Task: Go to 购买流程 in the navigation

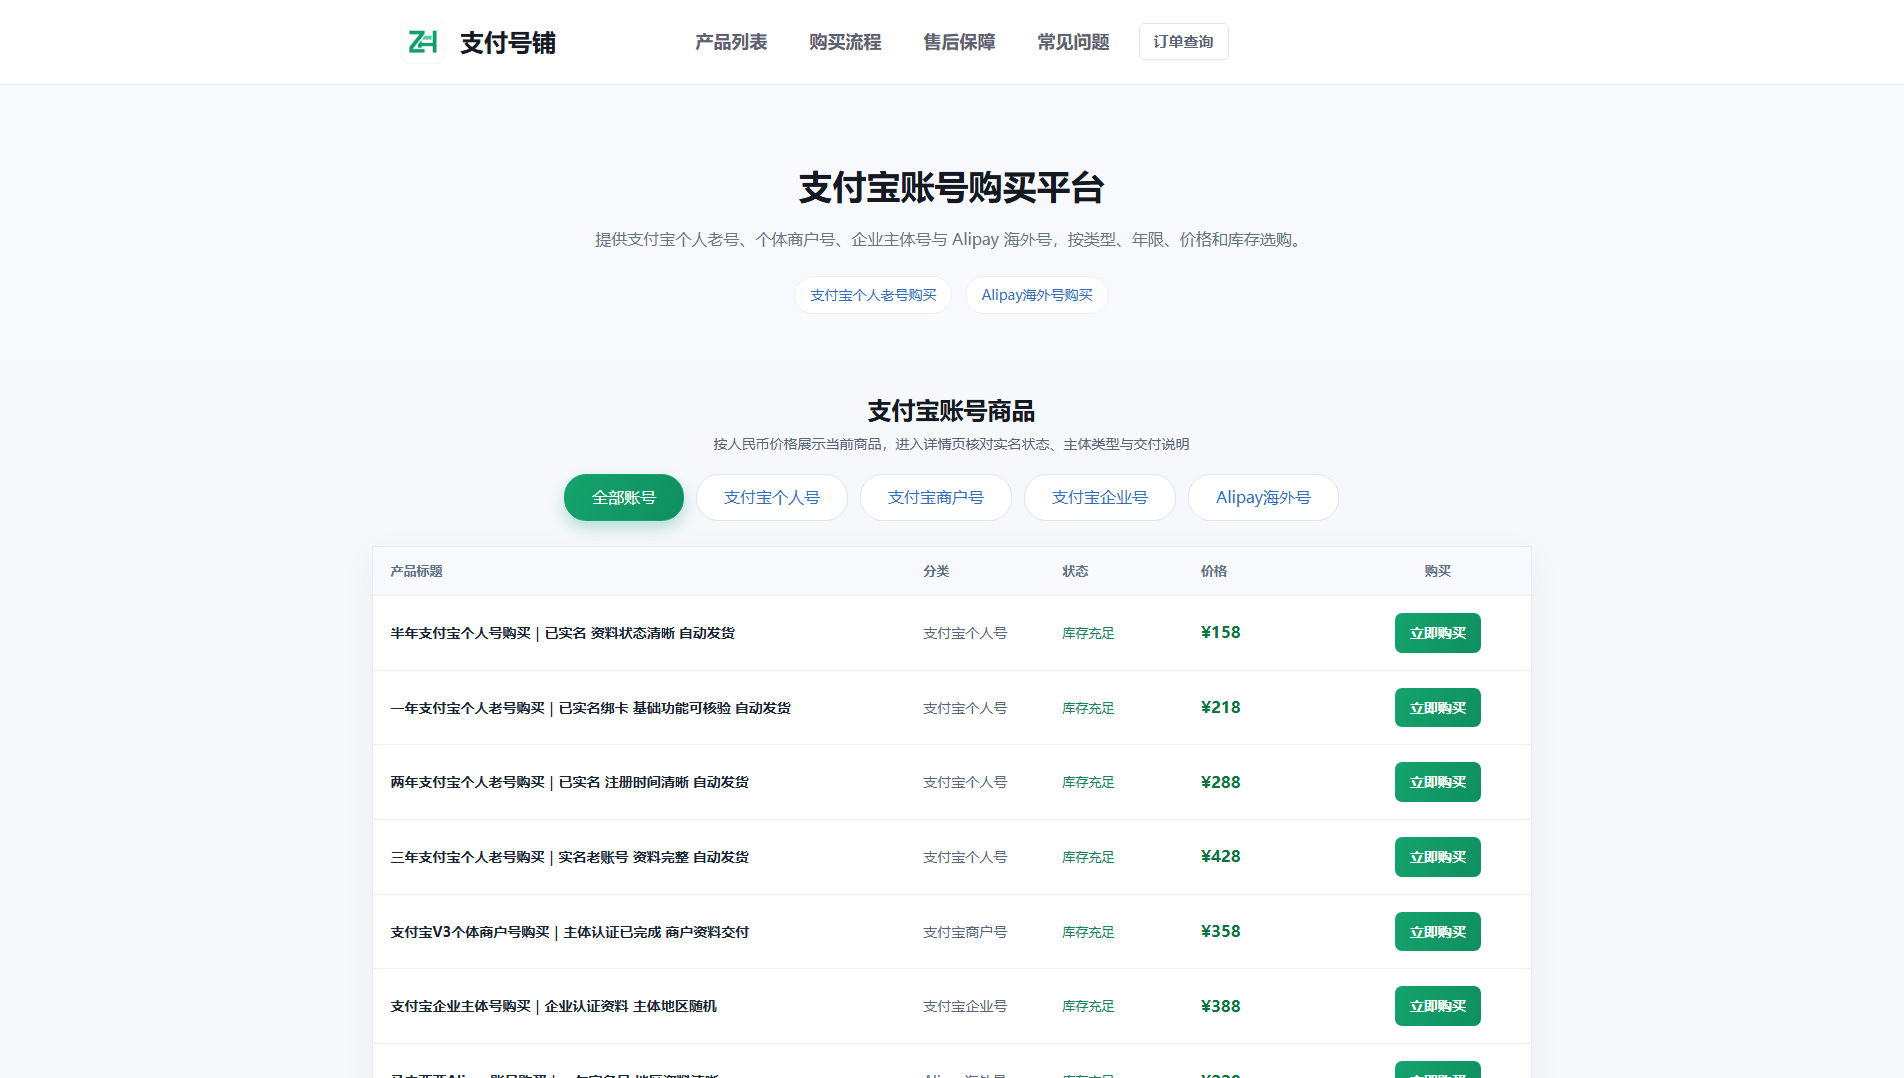Action: (845, 42)
